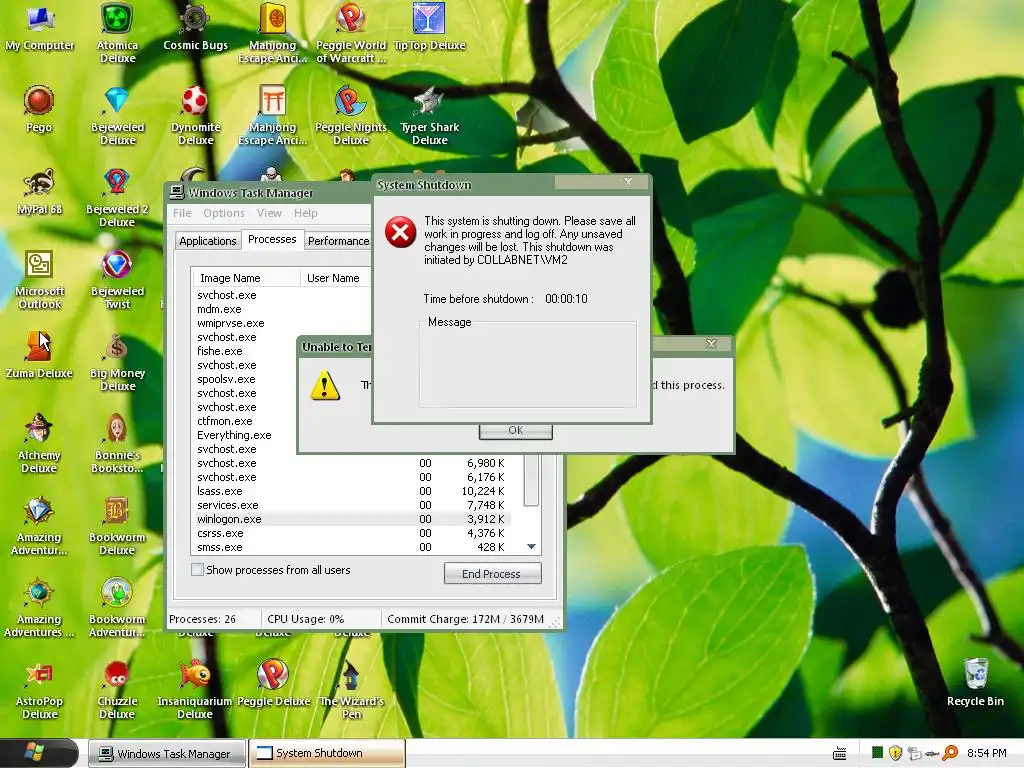Select the wmiprvse.exe process

(x=231, y=323)
